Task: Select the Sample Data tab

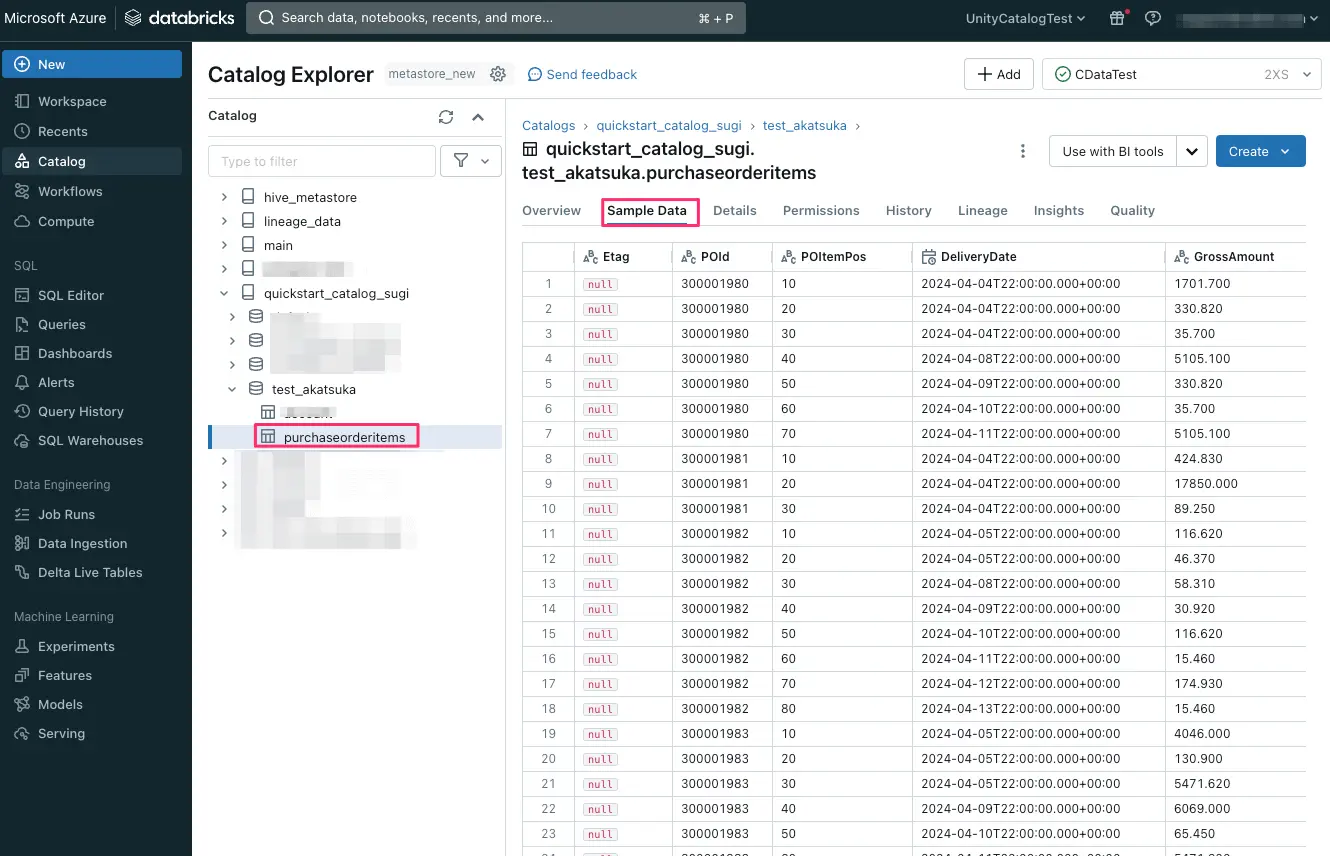Action: pos(647,210)
